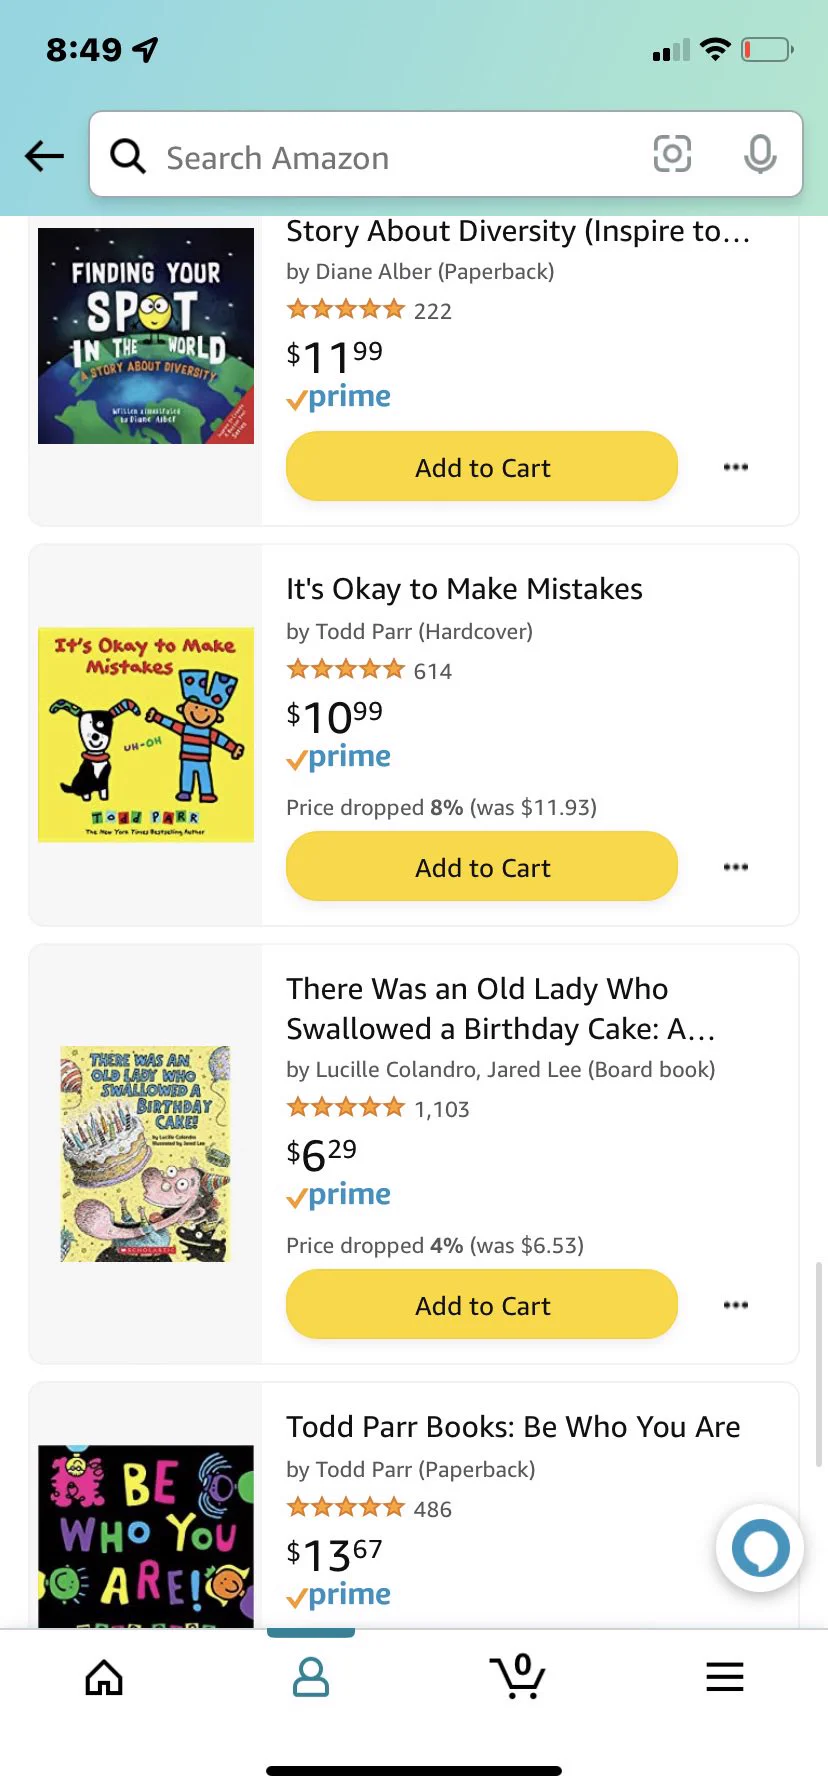Expand more options for Finding Your Spot
828x1792 pixels.
pos(736,467)
